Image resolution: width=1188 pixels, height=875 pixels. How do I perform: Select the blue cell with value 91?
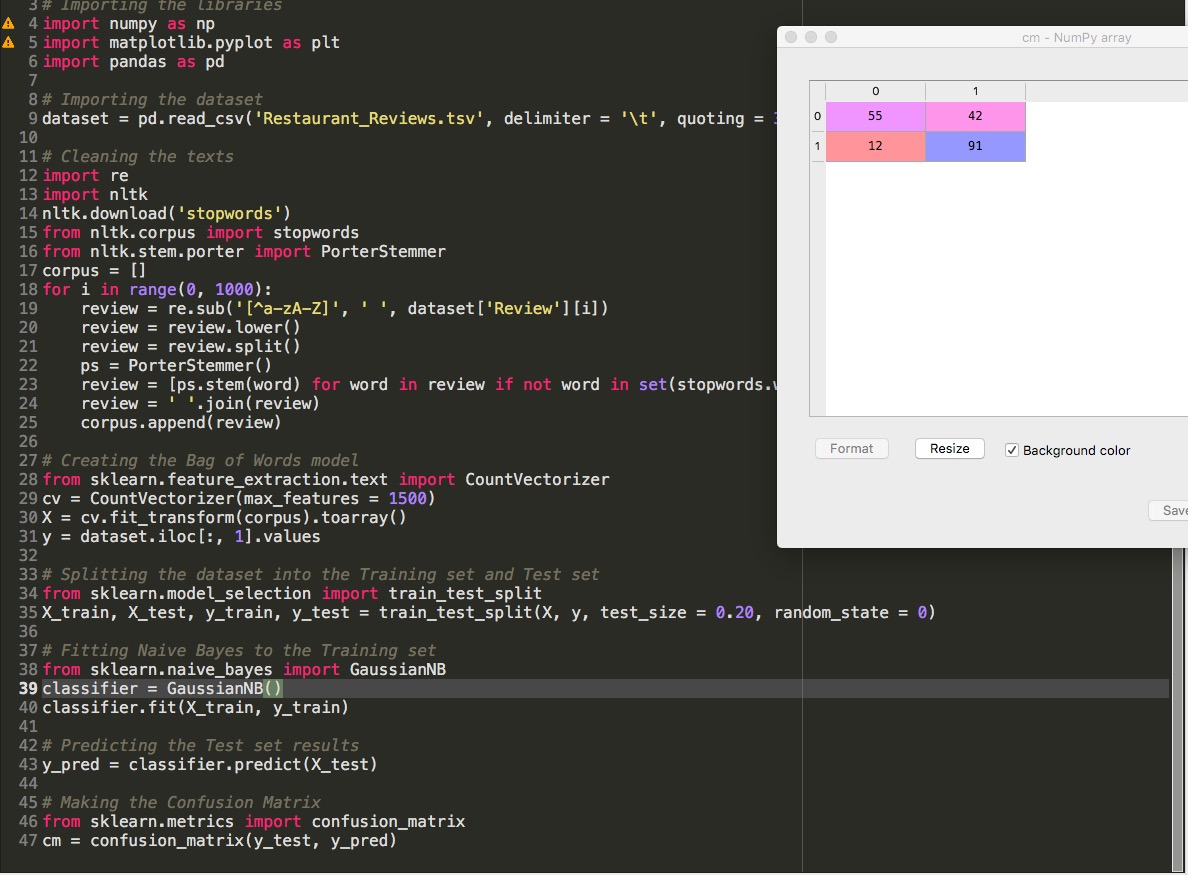[x=975, y=146]
